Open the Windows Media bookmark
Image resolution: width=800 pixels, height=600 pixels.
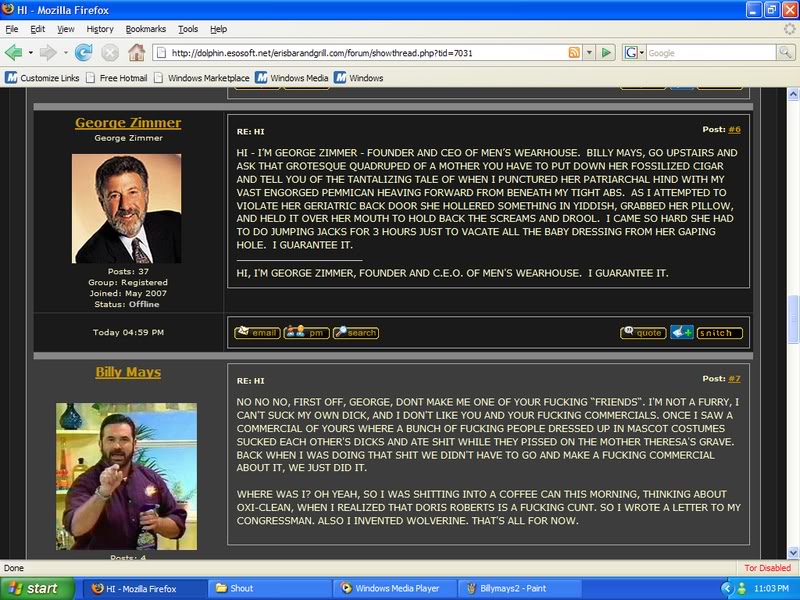292,78
